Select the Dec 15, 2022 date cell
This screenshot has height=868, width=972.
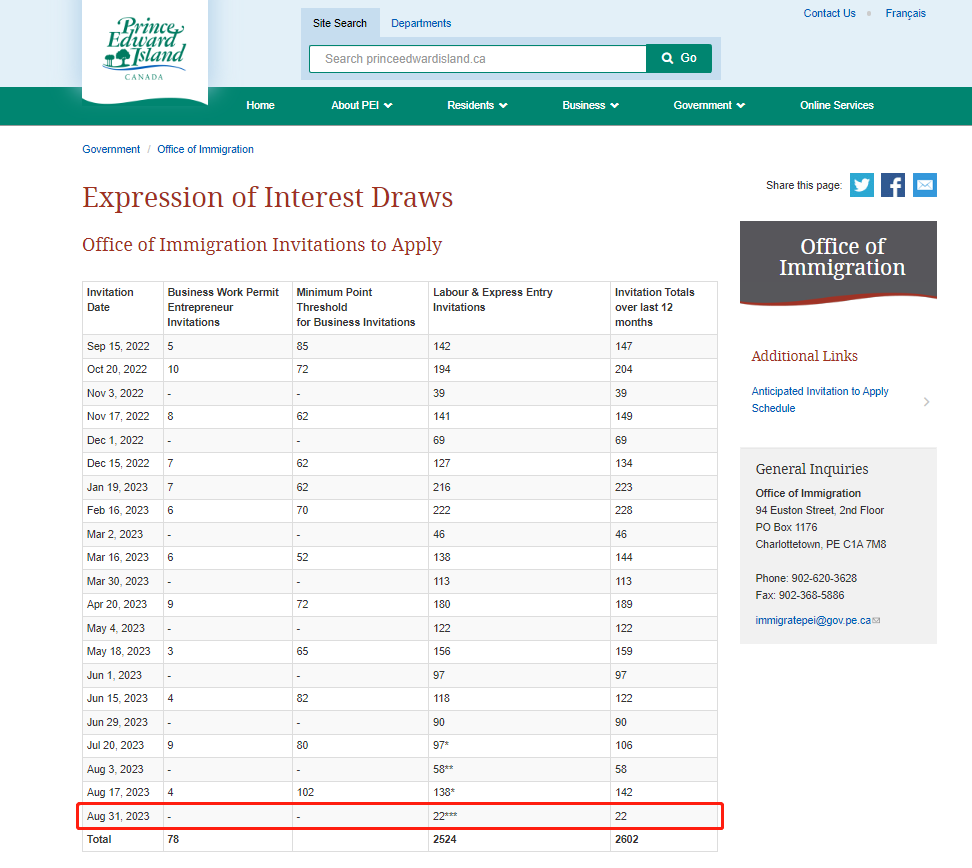coord(123,464)
